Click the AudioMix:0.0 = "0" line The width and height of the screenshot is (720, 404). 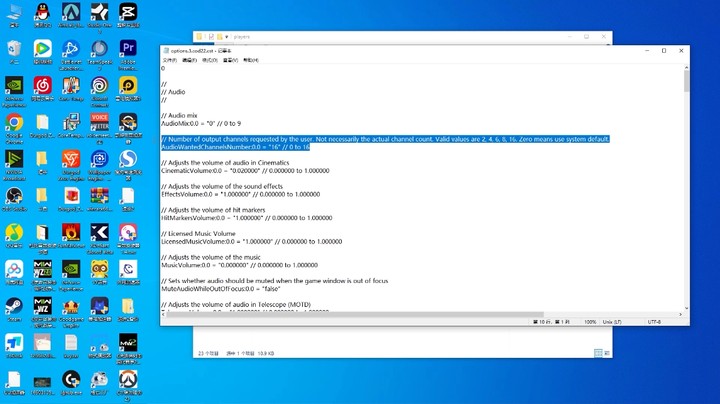point(201,123)
